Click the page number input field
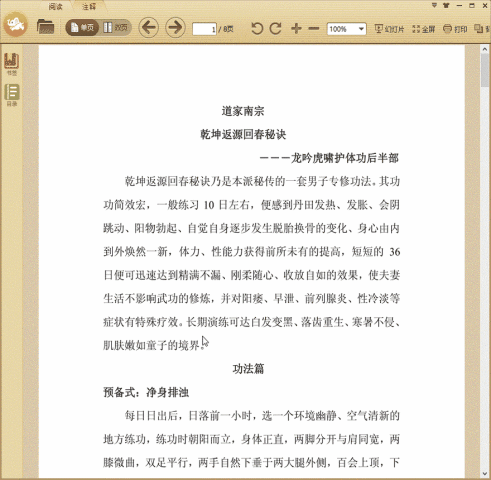The height and width of the screenshot is (480, 491). coord(204,29)
